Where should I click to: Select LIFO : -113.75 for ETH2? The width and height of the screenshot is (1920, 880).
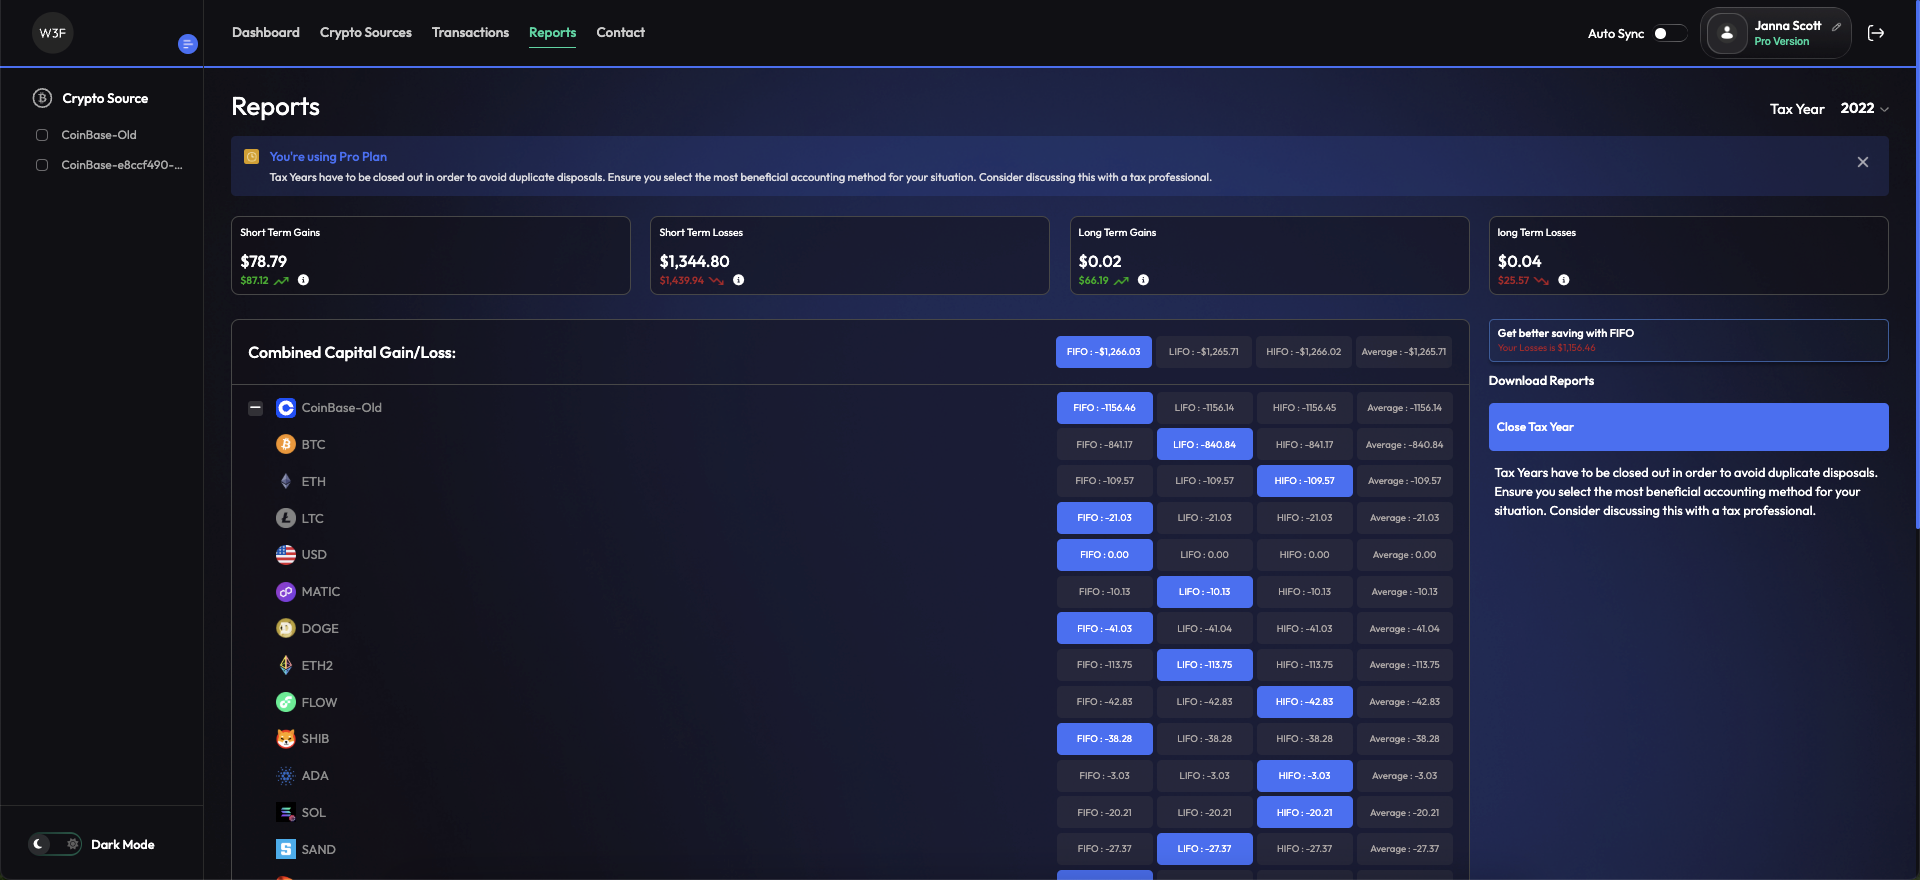pyautogui.click(x=1205, y=665)
